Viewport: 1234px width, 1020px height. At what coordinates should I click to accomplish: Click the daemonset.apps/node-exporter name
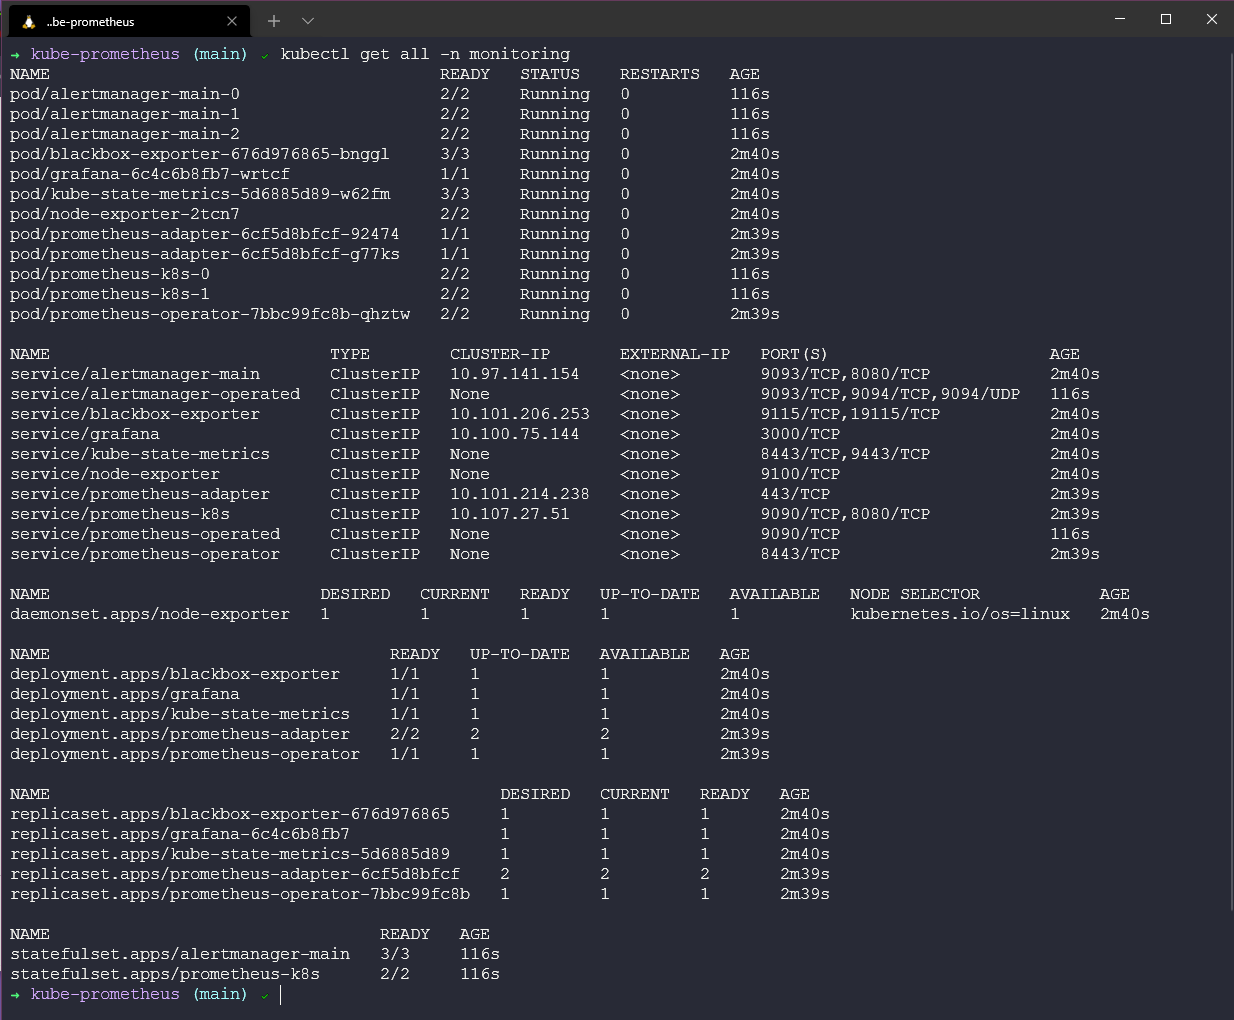(x=150, y=614)
